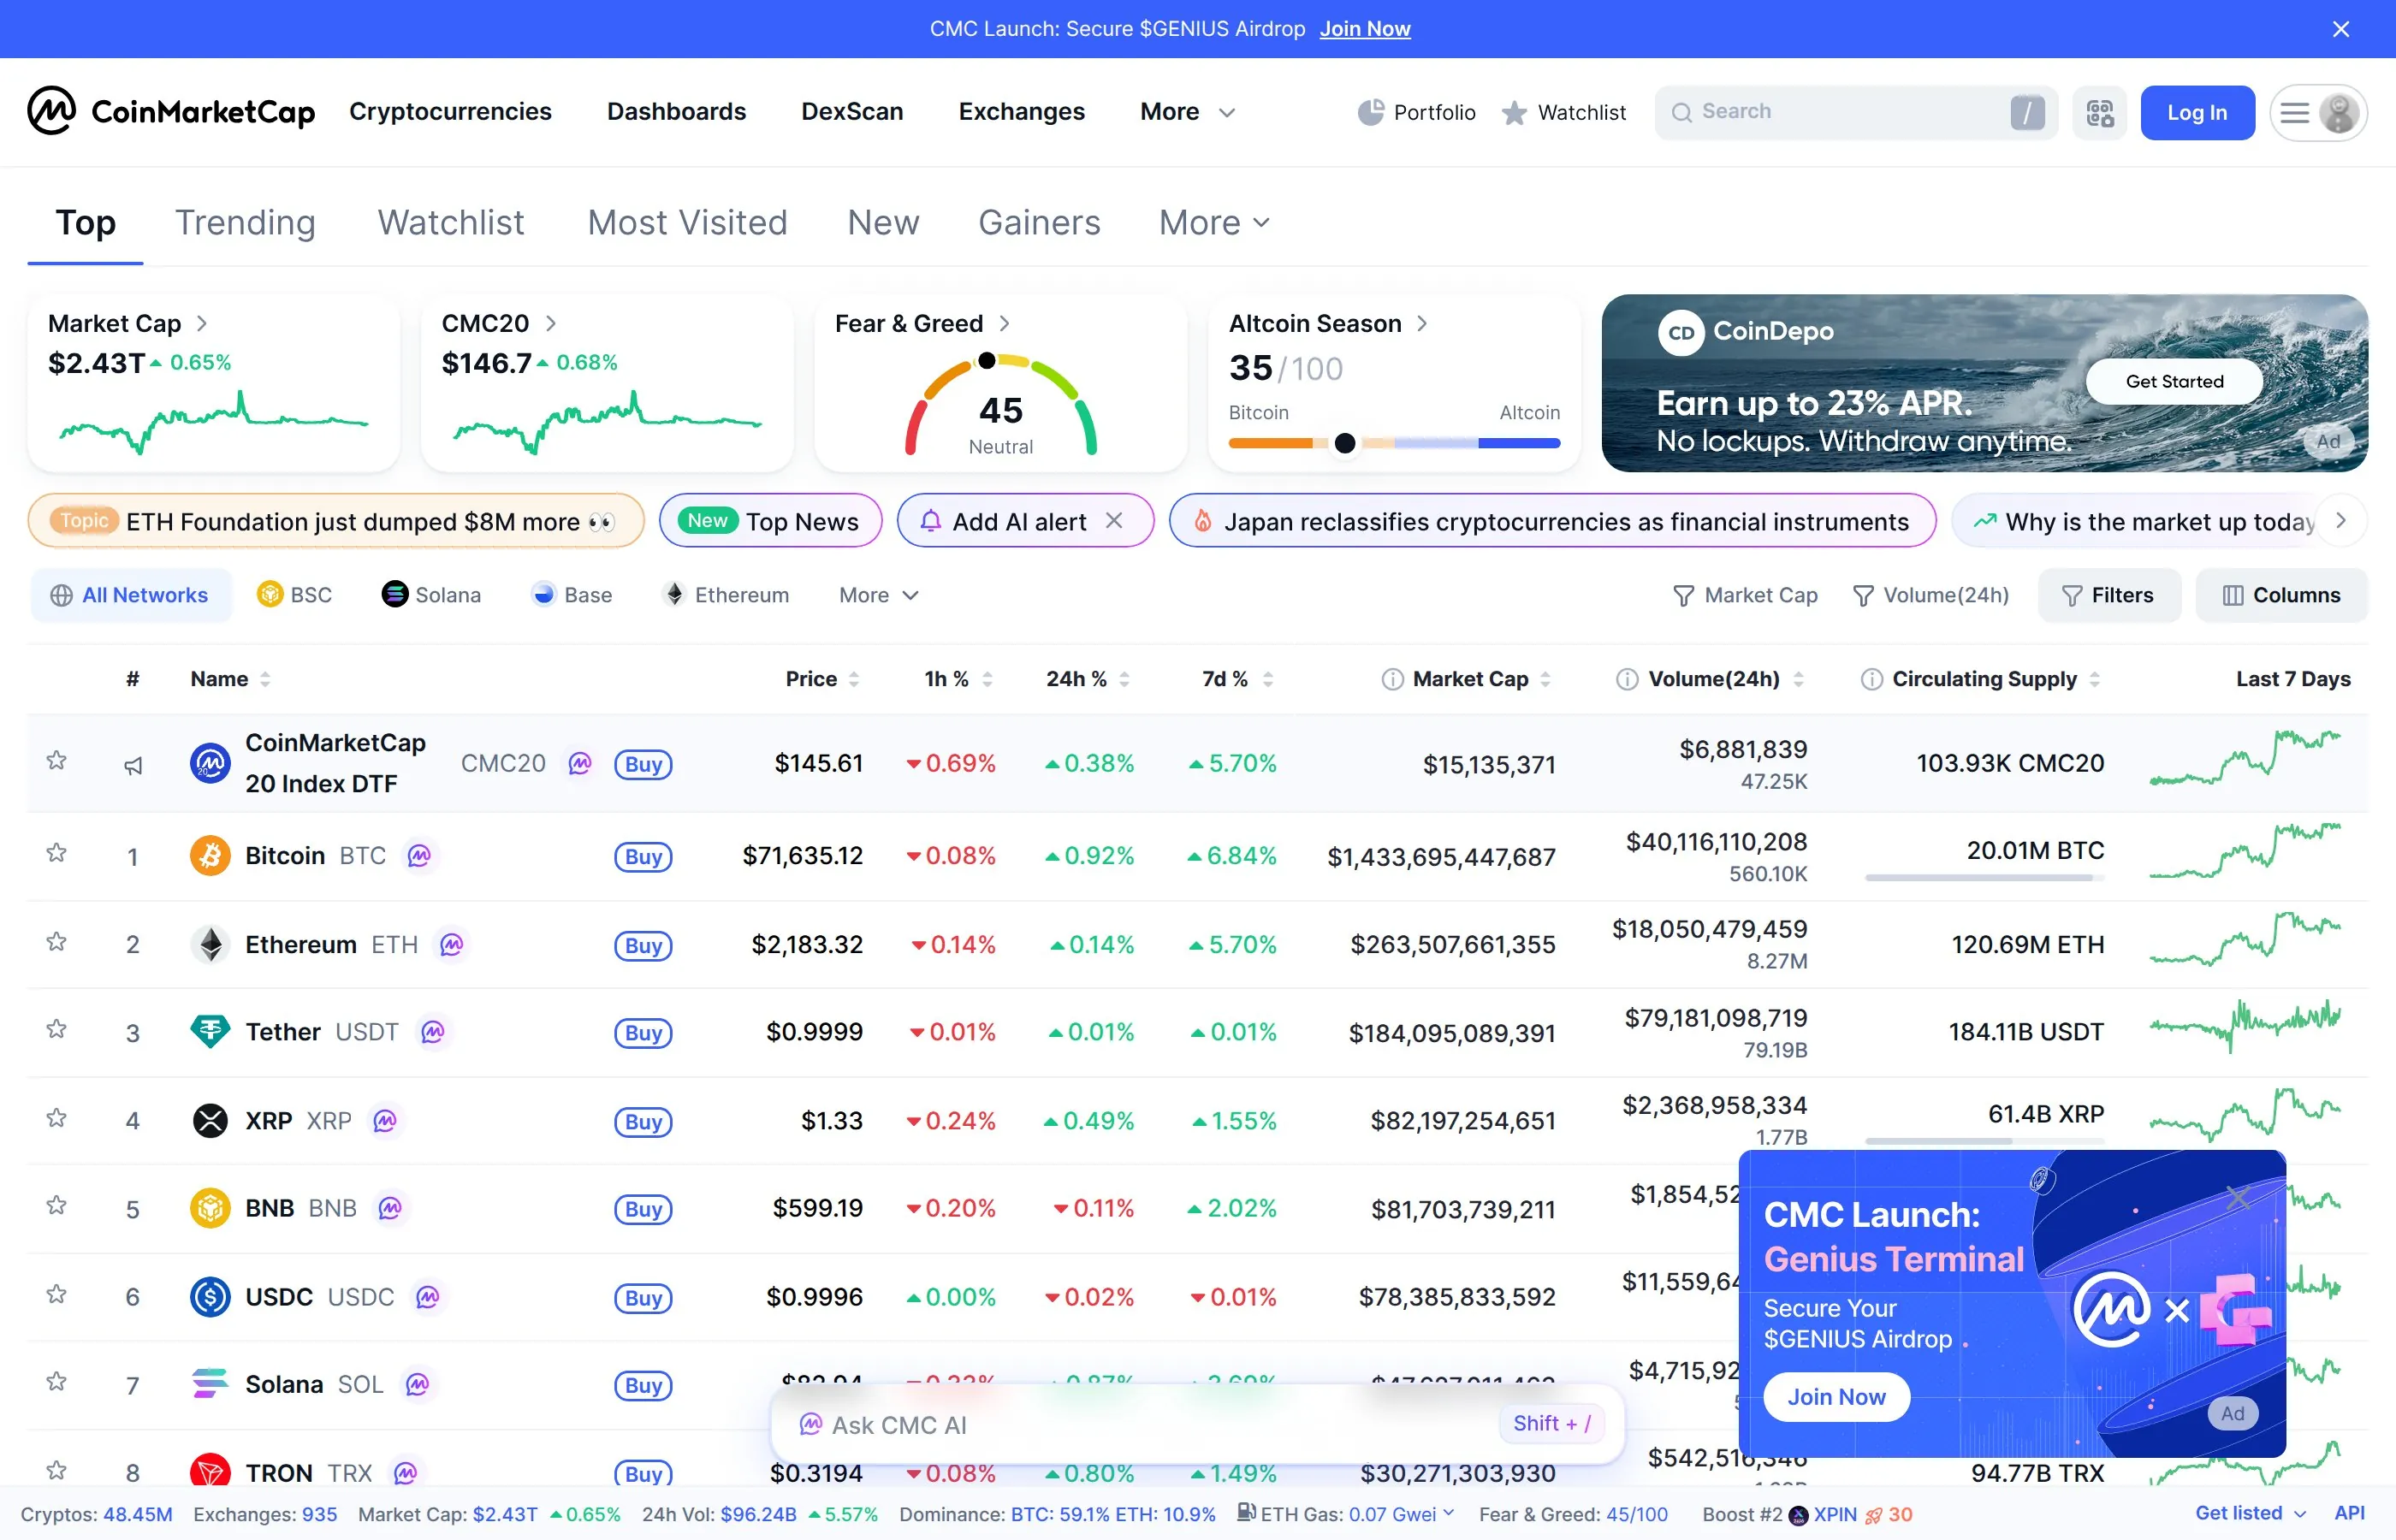Click the CoinMarketCap logo
Screen dimensions: 2396x1540
tap(171, 111)
